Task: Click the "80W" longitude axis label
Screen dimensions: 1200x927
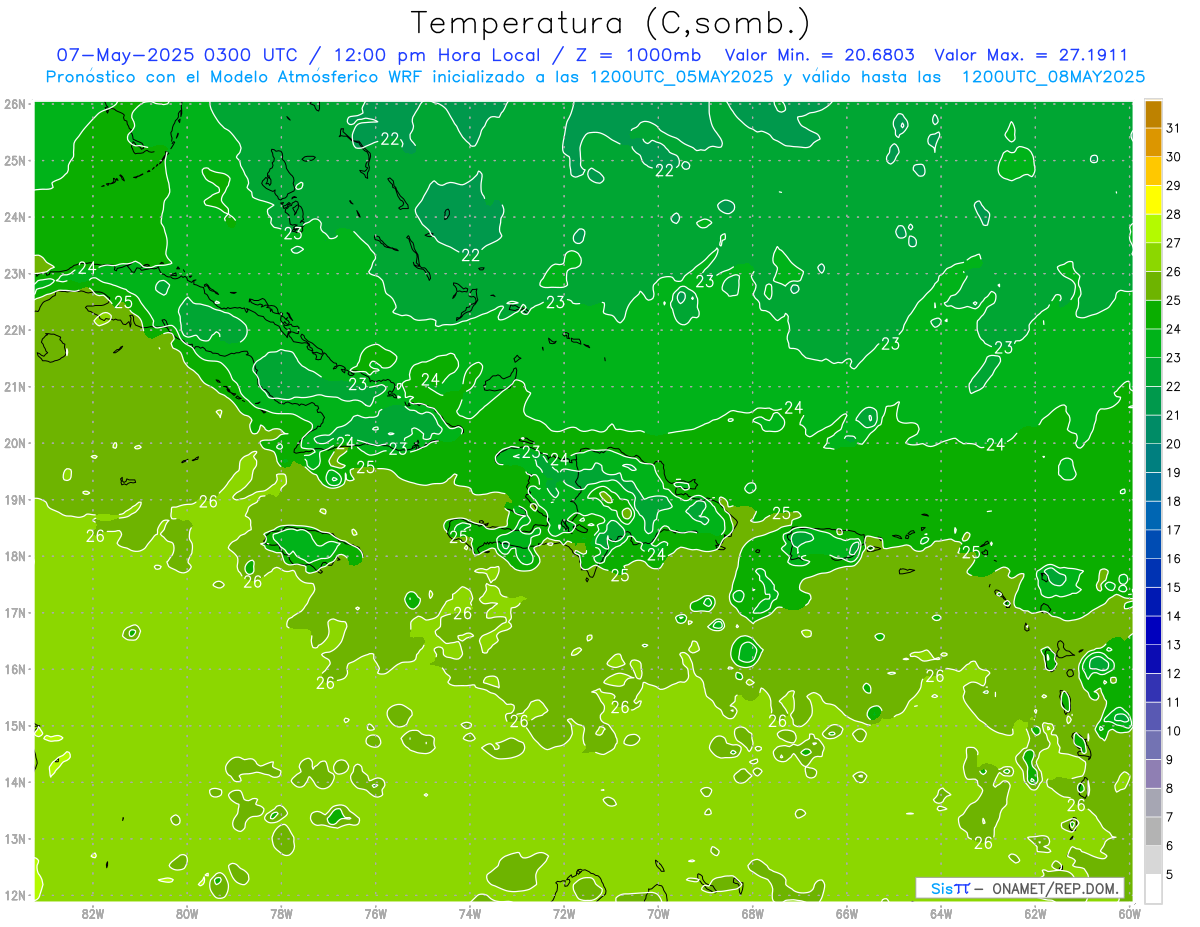Action: pos(187,913)
